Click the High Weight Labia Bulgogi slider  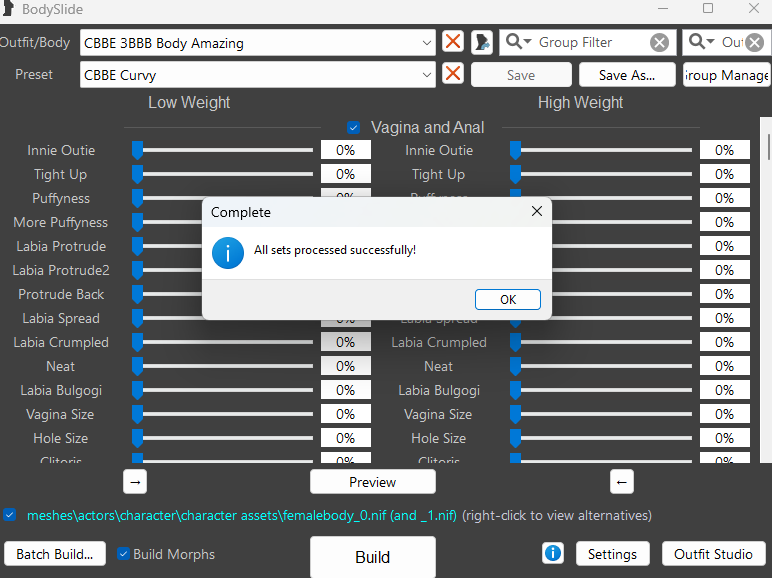coord(601,390)
